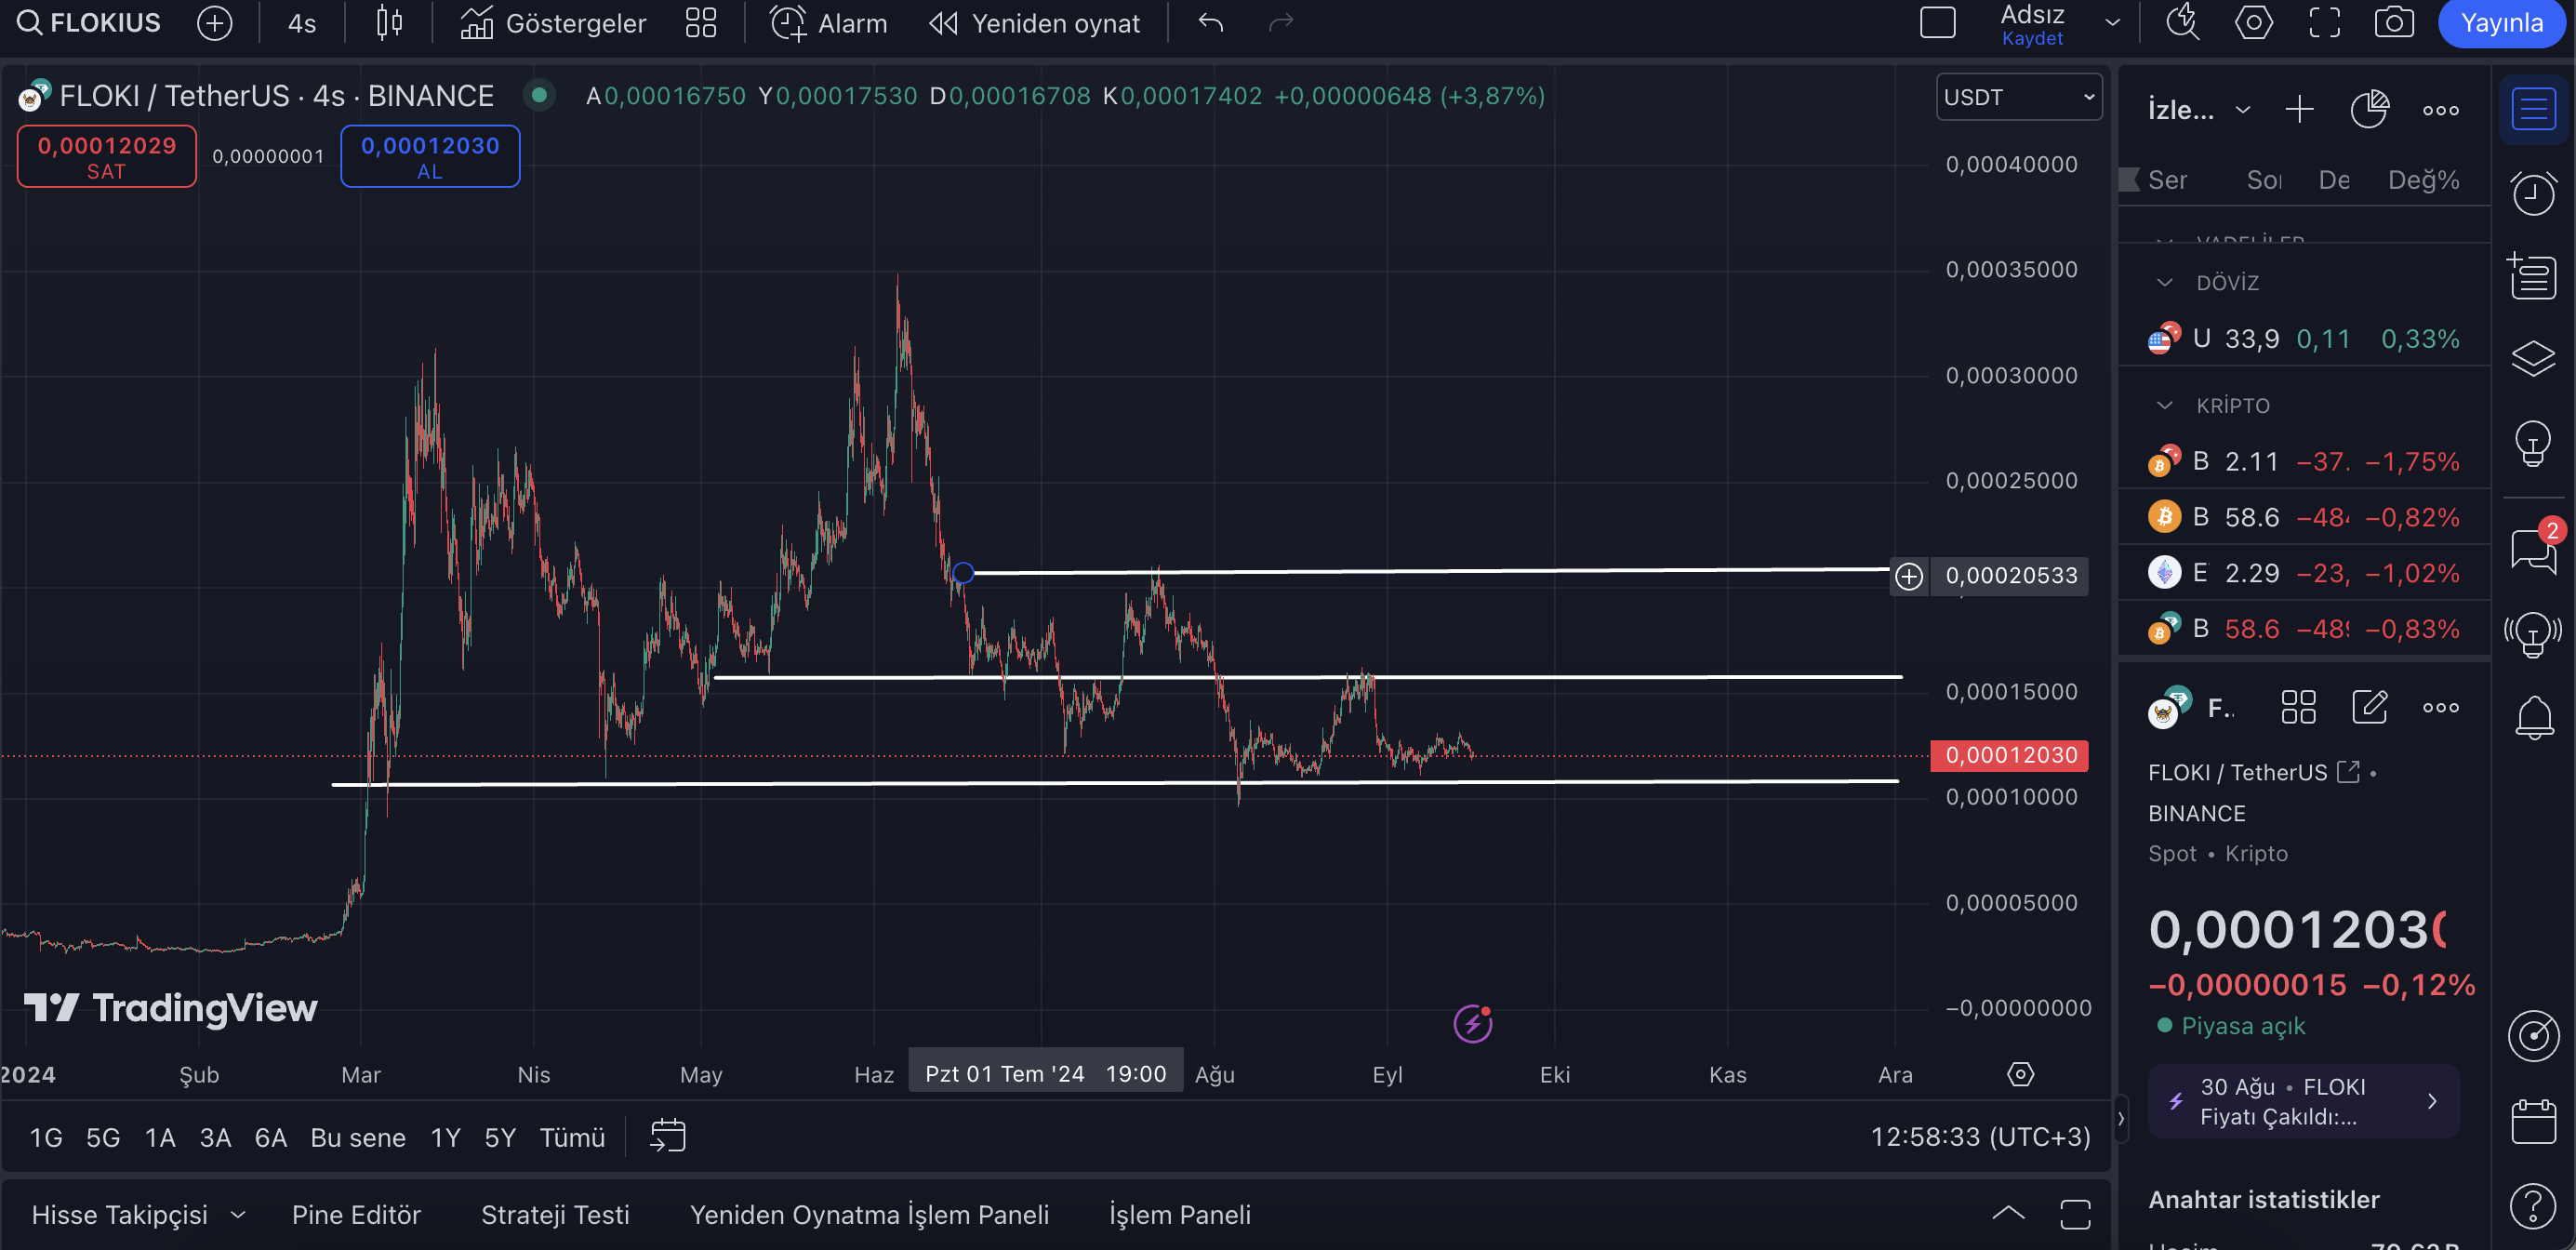2576x1250 pixels.
Task: Select the E 2.29 watchlist row
Action: pos(2303,572)
